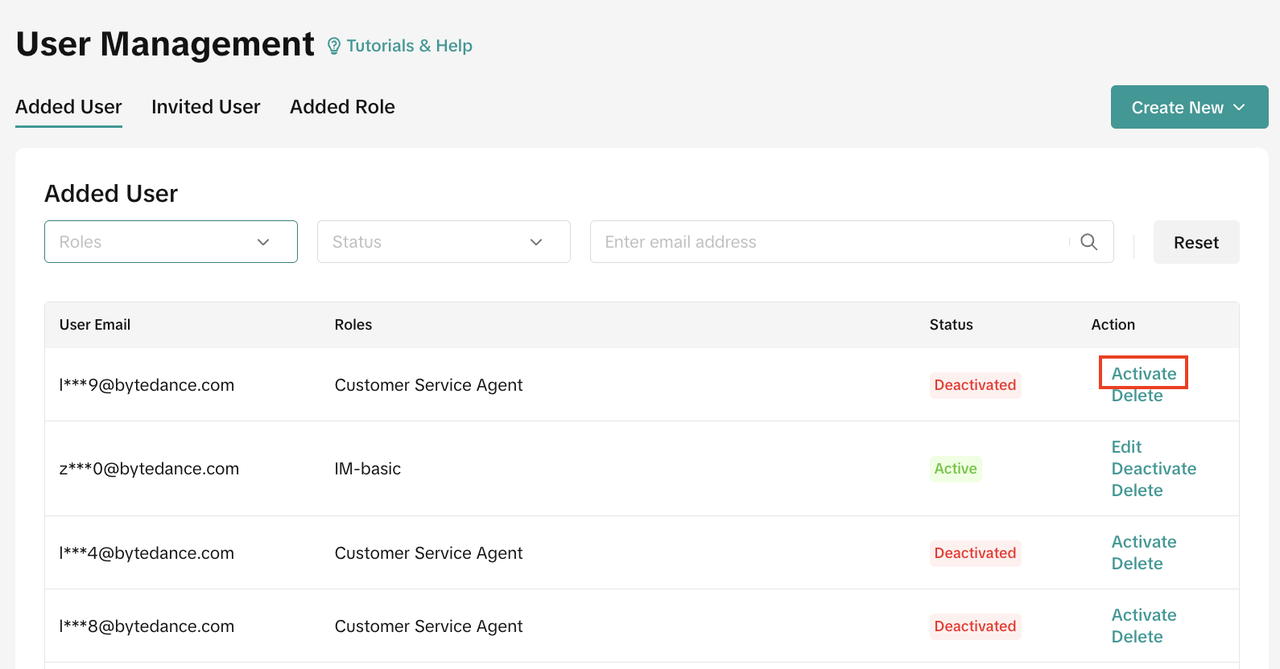Switch to the Added Role tab

[x=342, y=107]
